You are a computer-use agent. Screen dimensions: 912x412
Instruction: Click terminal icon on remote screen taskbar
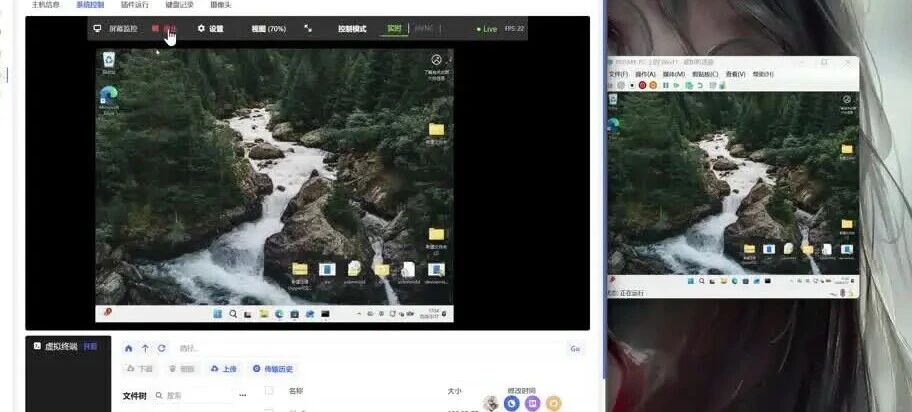coord(325,314)
